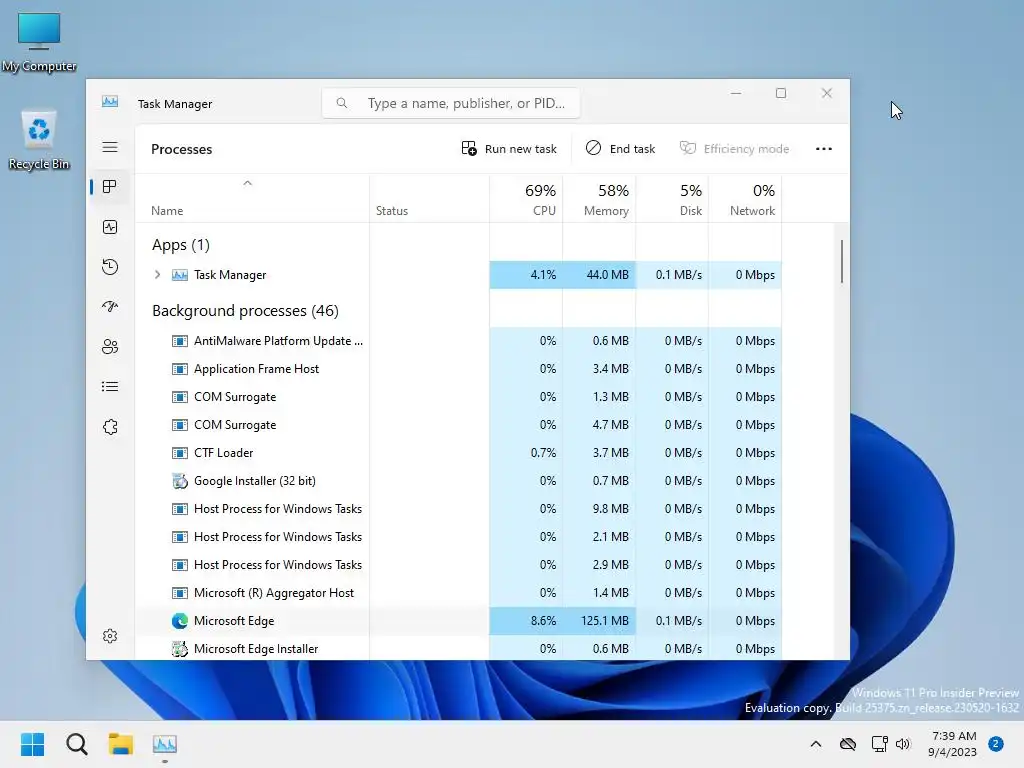Screen dimensions: 1024x768
Task: Open the clock showing 7:39 AM
Action: pos(953,744)
